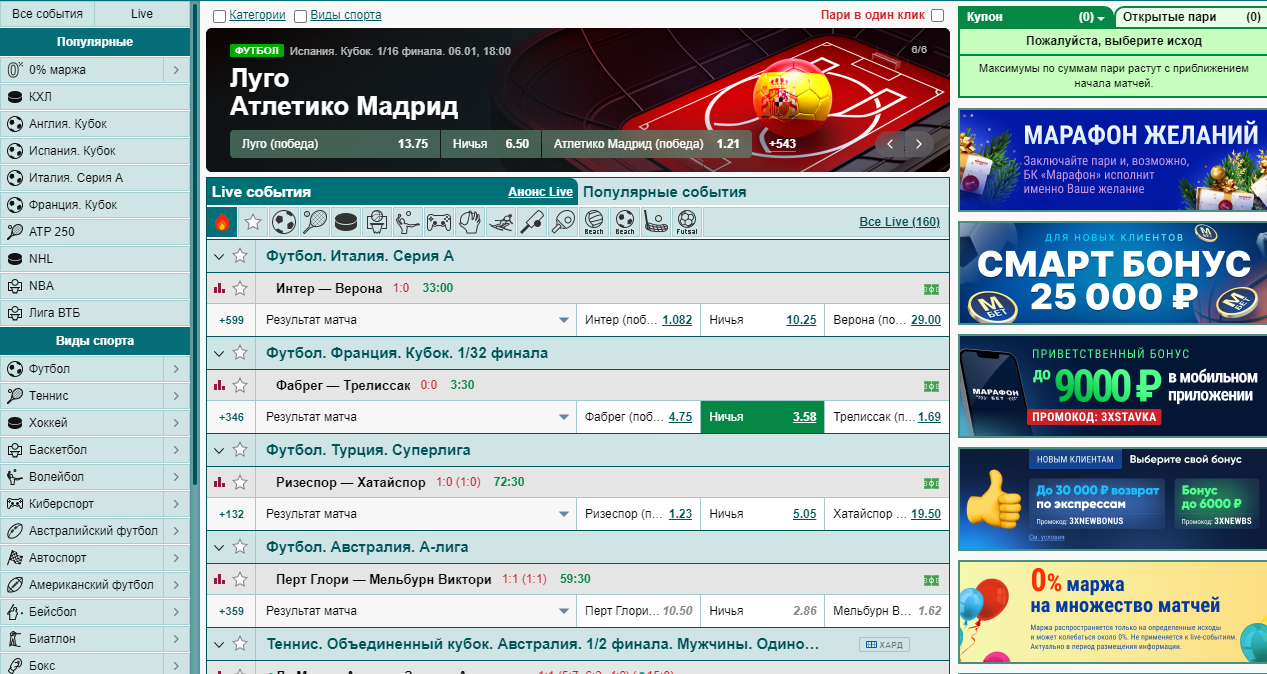This screenshot has width=1267, height=674.
Task: Open green pitch tracker icon for Фабрег — Трелиссак
Action: pyautogui.click(x=931, y=386)
